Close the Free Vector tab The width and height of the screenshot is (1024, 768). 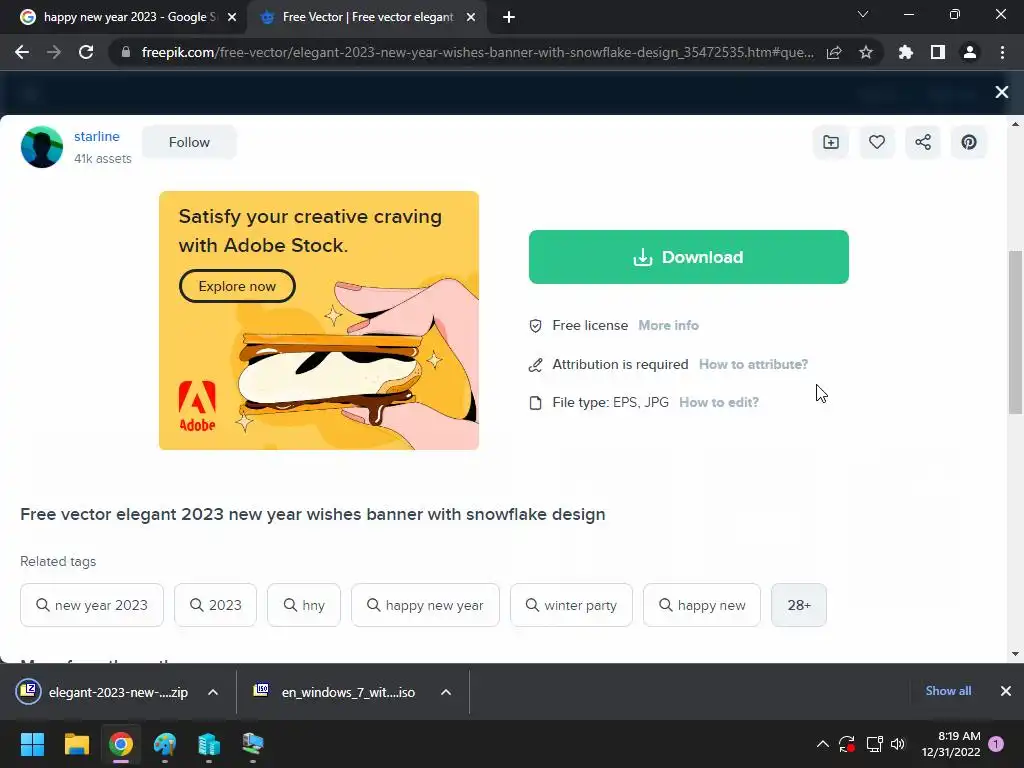click(471, 18)
